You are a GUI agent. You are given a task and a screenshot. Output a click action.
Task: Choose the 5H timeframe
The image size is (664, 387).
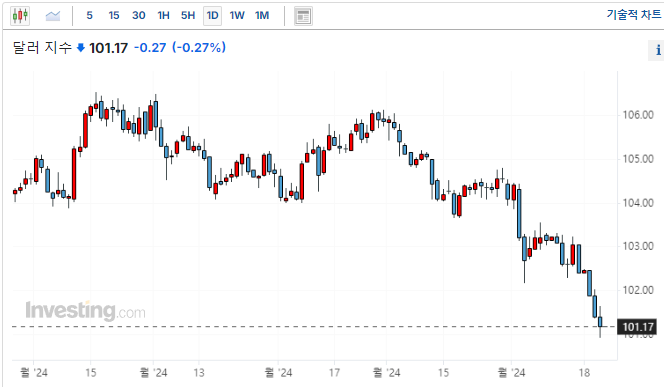pos(188,16)
